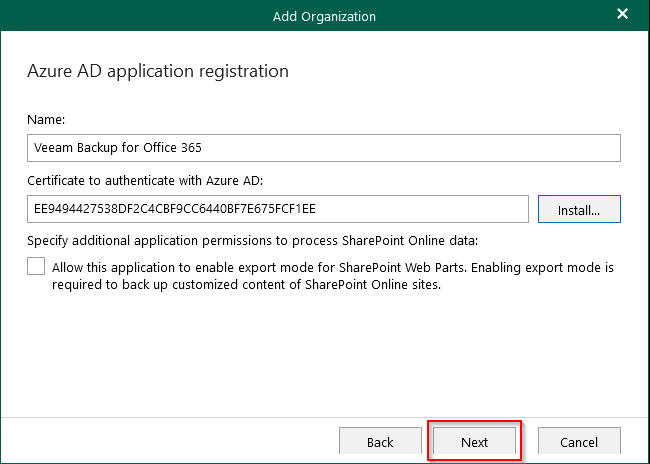
Task: Click the 'Name:' label
Action: [46, 120]
